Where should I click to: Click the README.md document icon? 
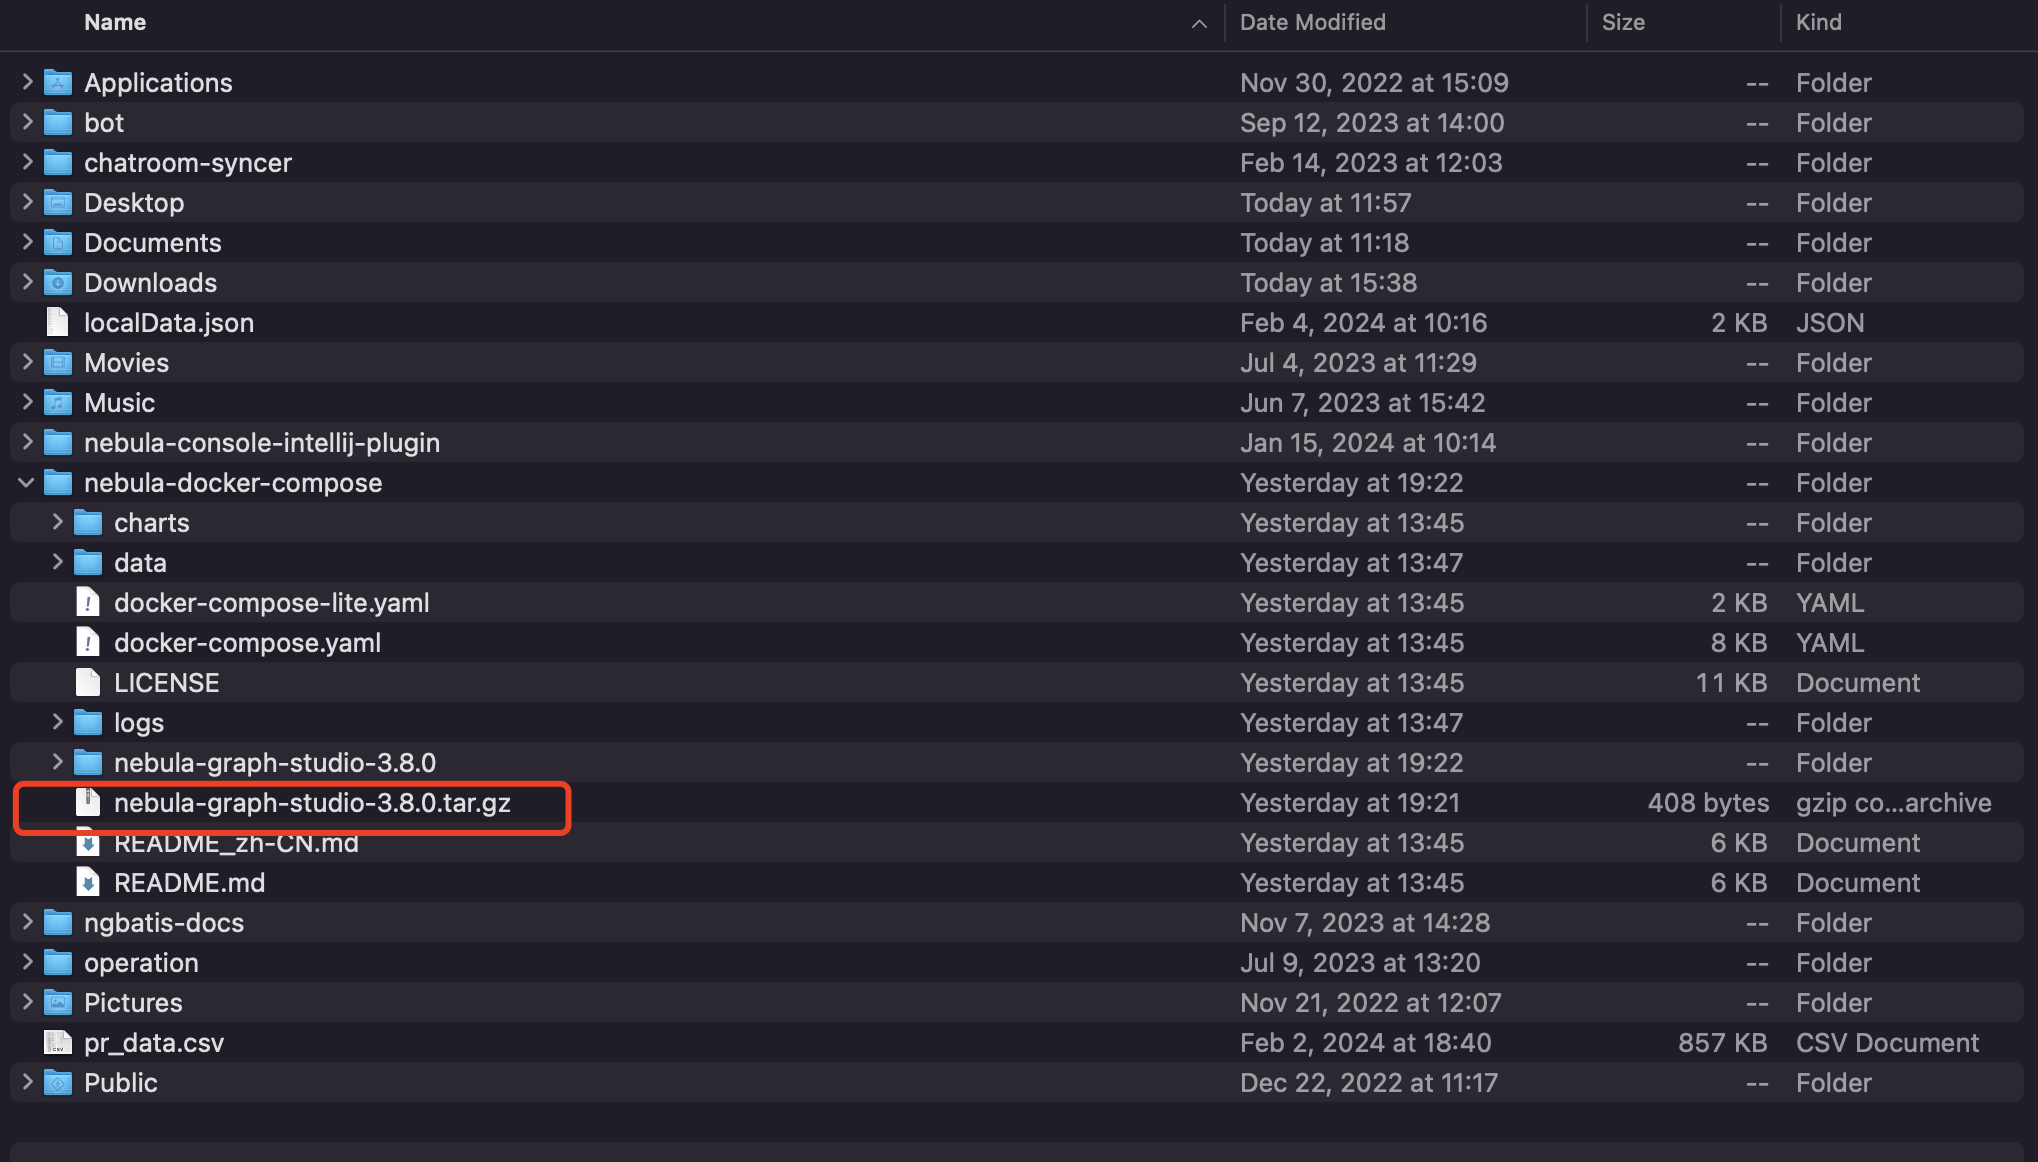tap(88, 883)
